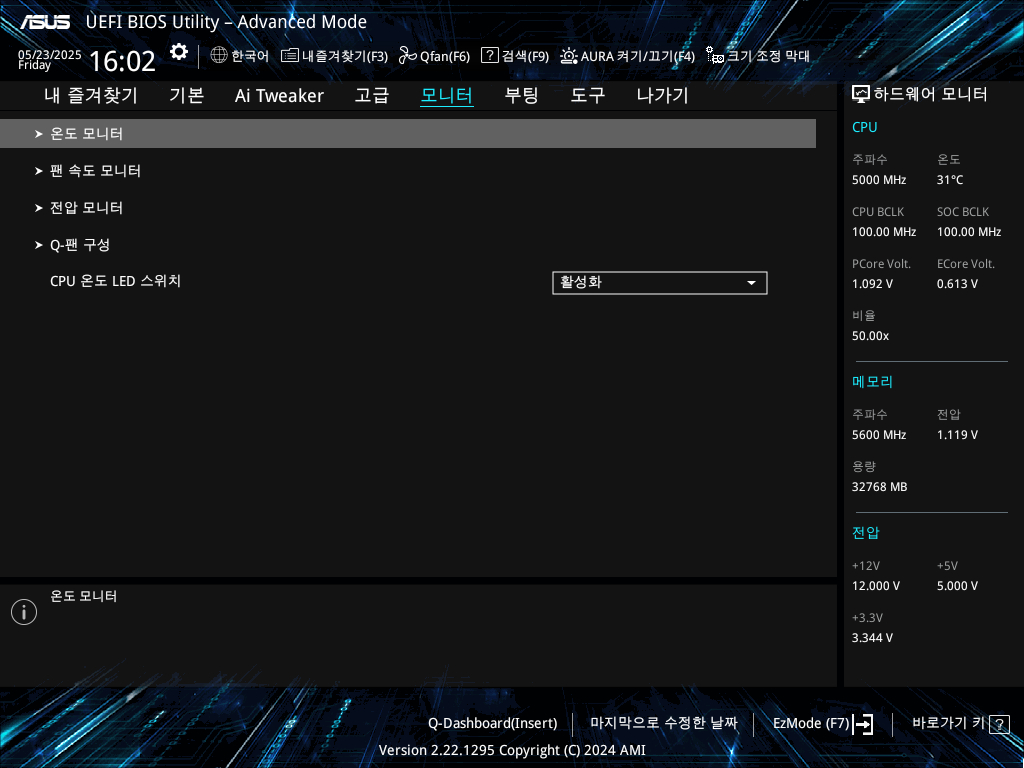Click CPU temperature value 31°C

(x=950, y=180)
